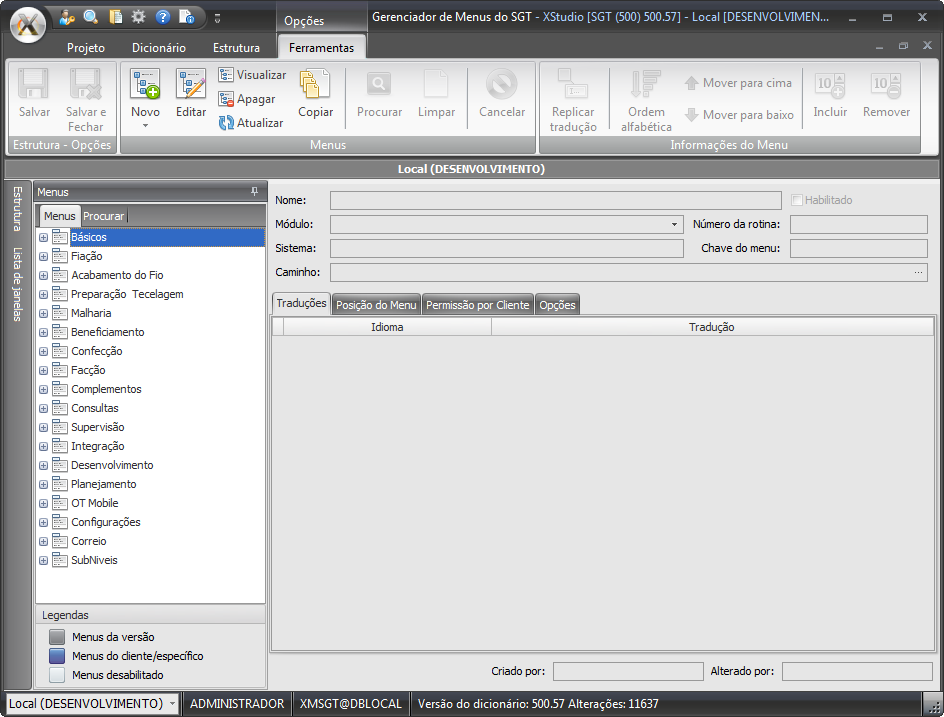The width and height of the screenshot is (944, 717).
Task: Expand the SubNiveis tree node
Action: click(43, 560)
